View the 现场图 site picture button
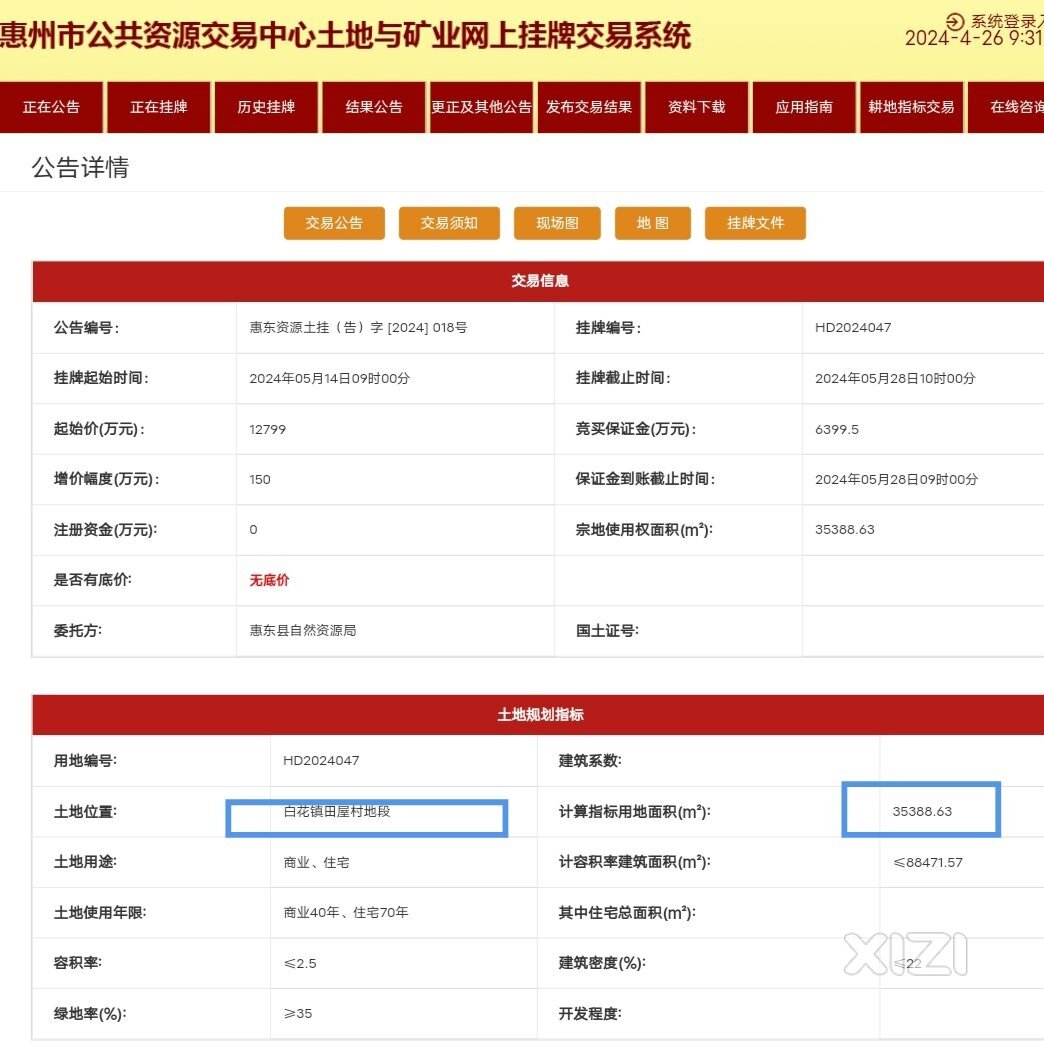Screen dimensions: 1044x1052 [557, 223]
